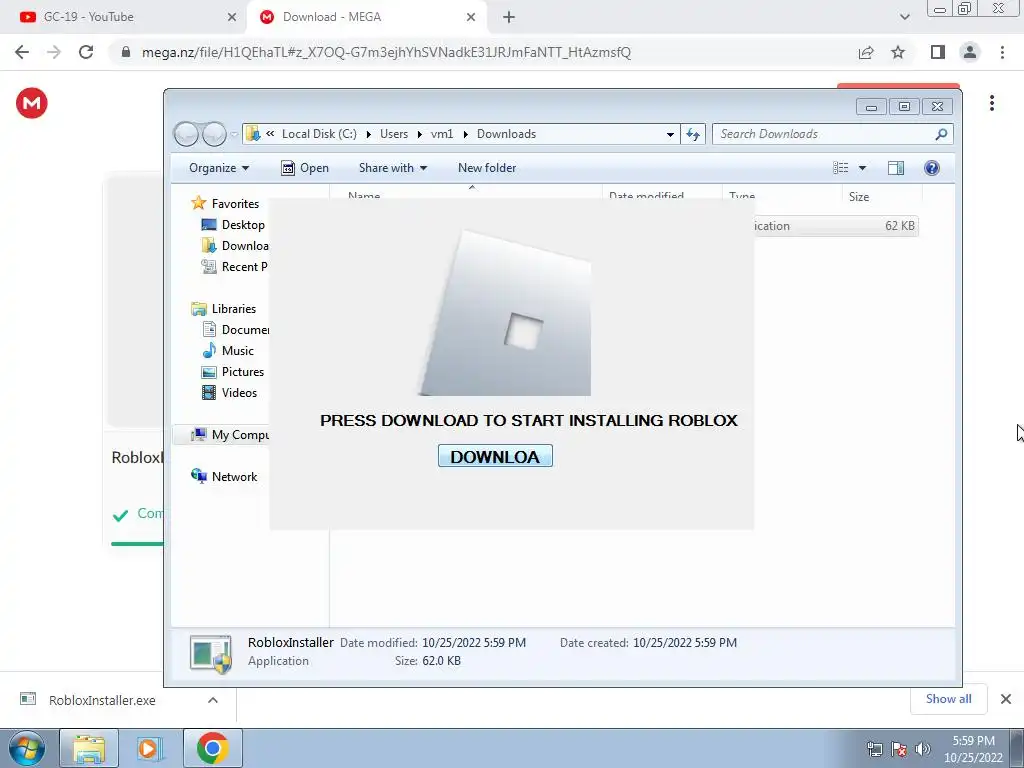Close the Chrome downloads bar
This screenshot has width=1024, height=768.
(x=1006, y=699)
